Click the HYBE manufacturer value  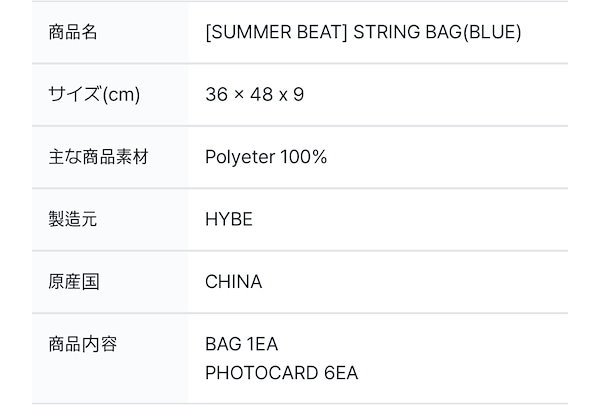click(228, 219)
